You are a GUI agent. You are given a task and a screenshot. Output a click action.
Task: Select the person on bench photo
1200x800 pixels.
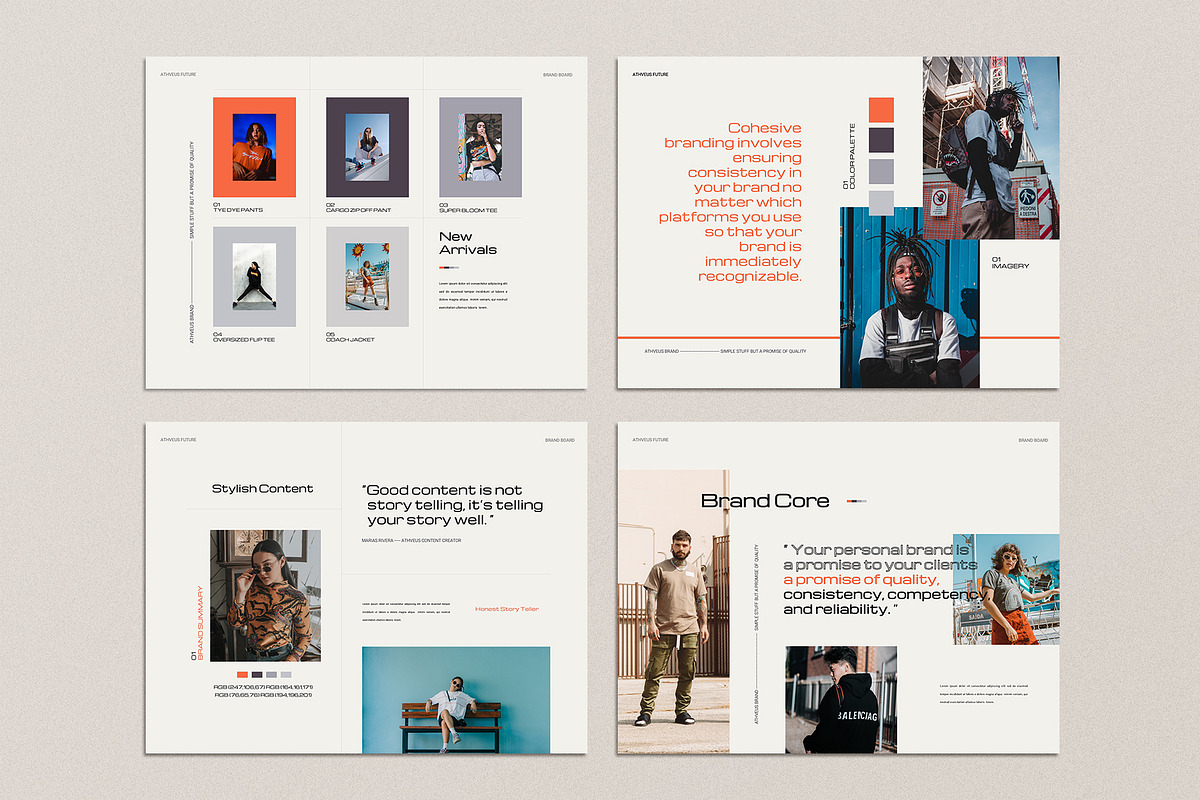pyautogui.click(x=456, y=700)
